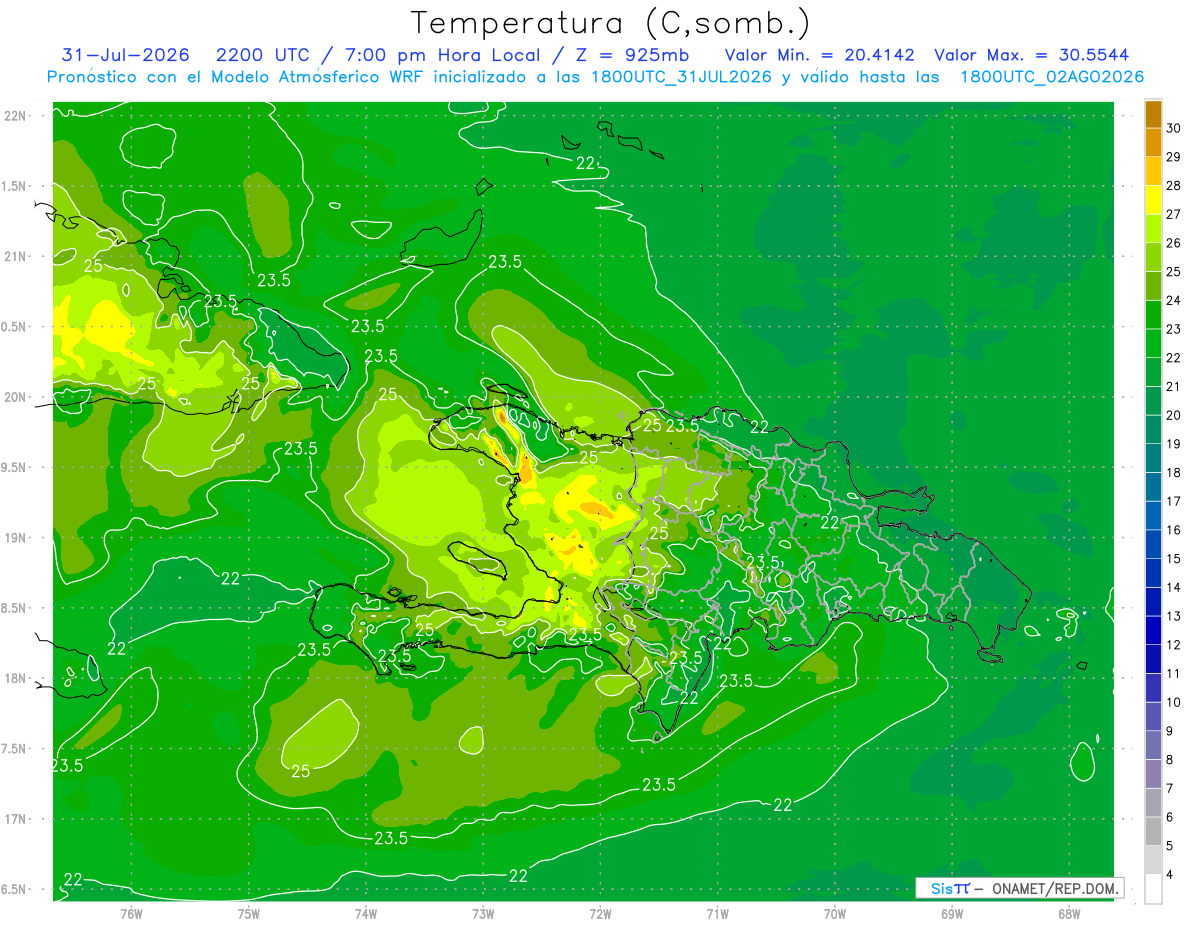This screenshot has width=1200, height=927.
Task: Click the Valor Max. = 30.5544 text
Action: click(1031, 55)
